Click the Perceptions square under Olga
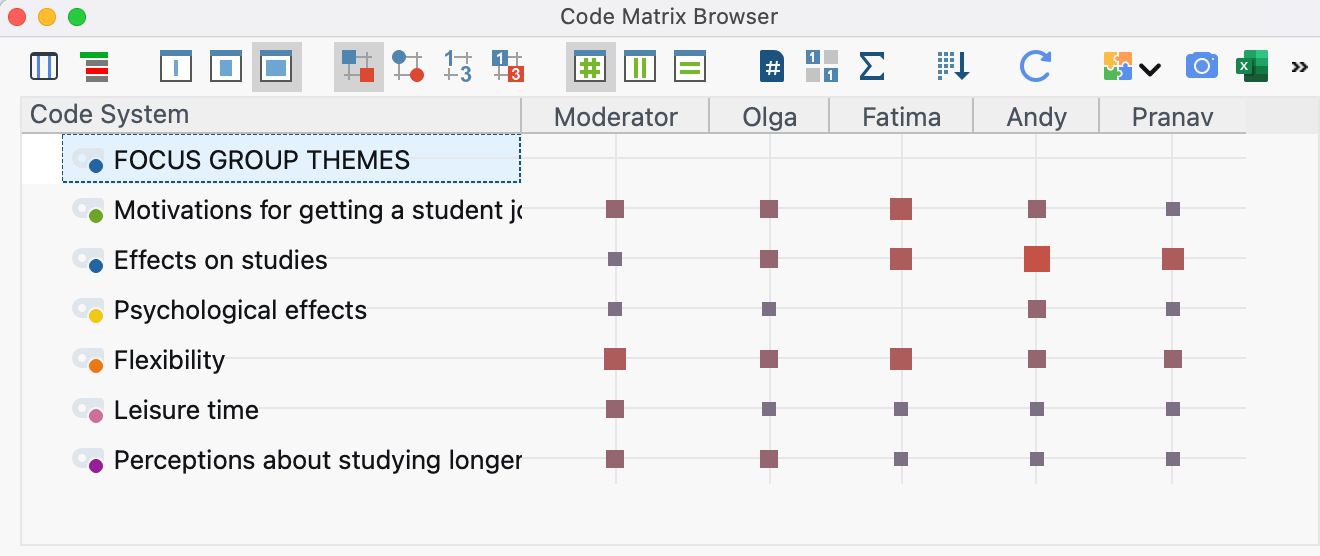The height and width of the screenshot is (556, 1320). [769, 459]
